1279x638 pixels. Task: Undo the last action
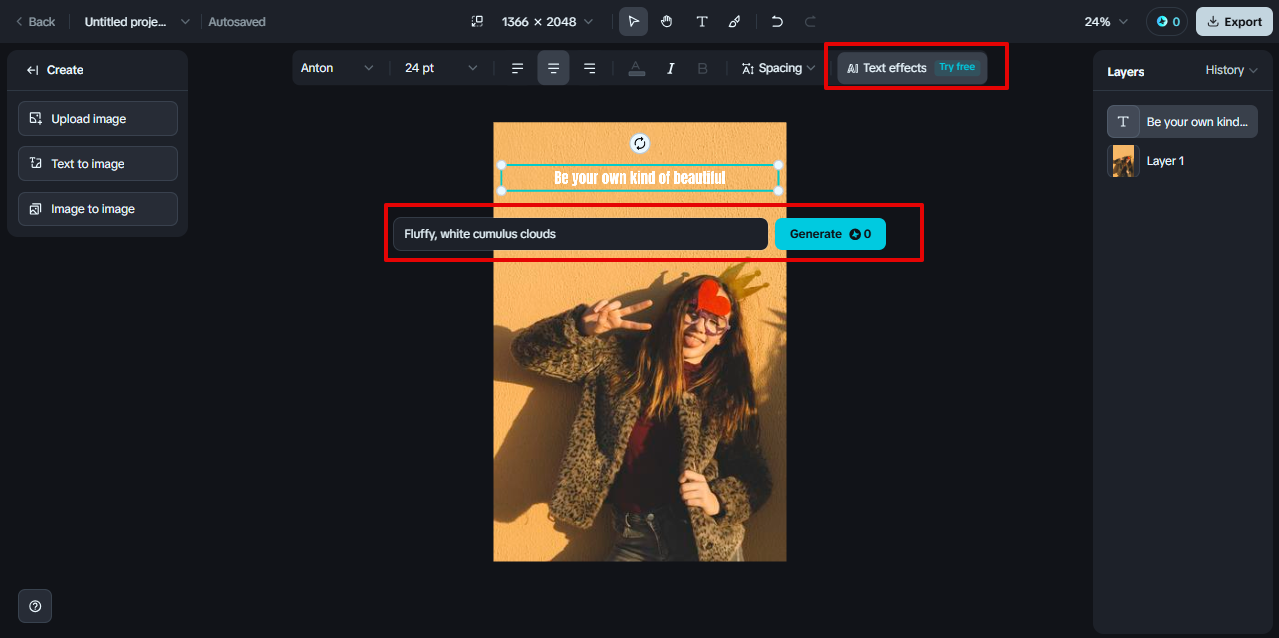tap(777, 21)
